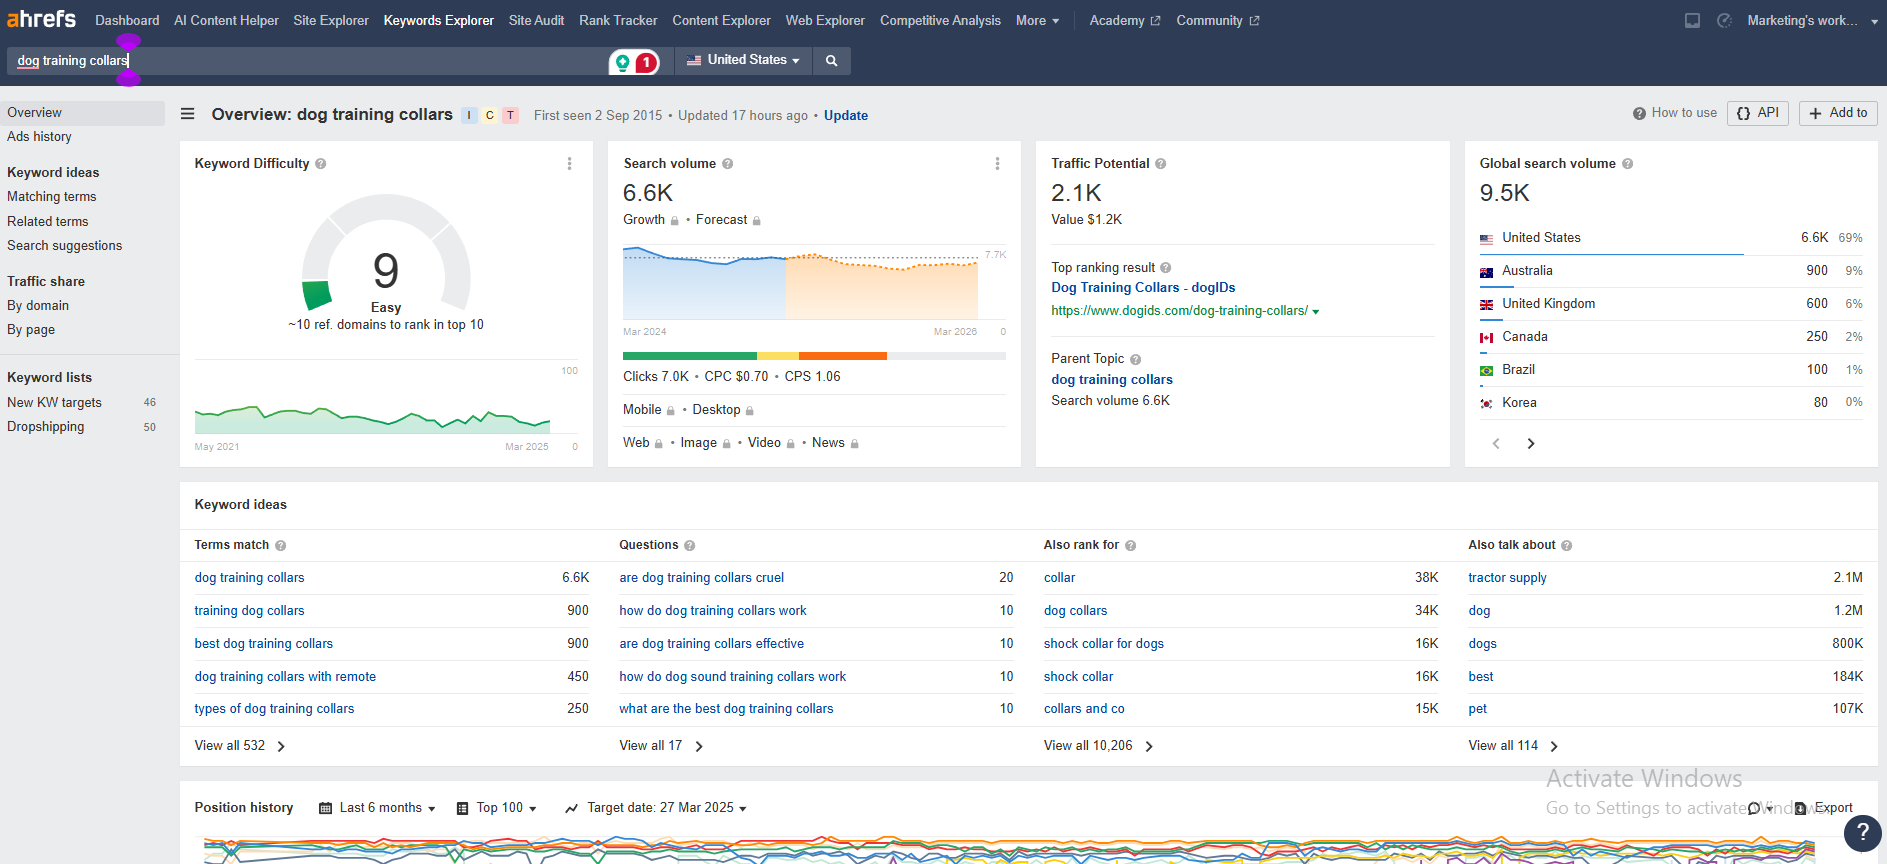Click the Ahrefs logo

(x=41, y=19)
